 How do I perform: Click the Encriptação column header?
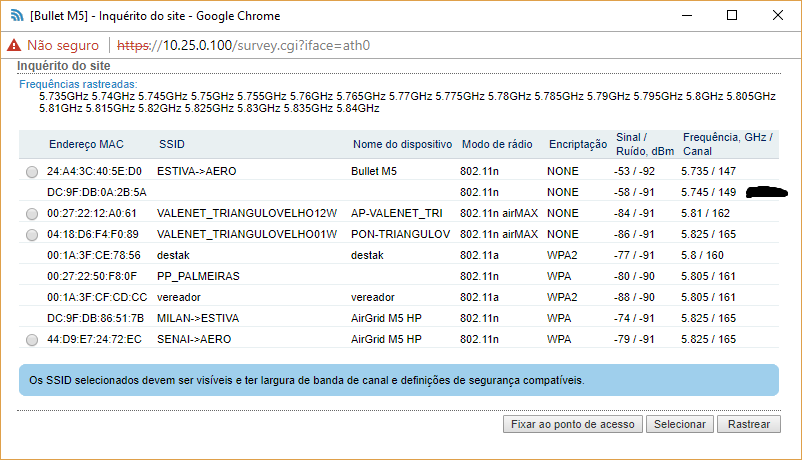point(577,145)
